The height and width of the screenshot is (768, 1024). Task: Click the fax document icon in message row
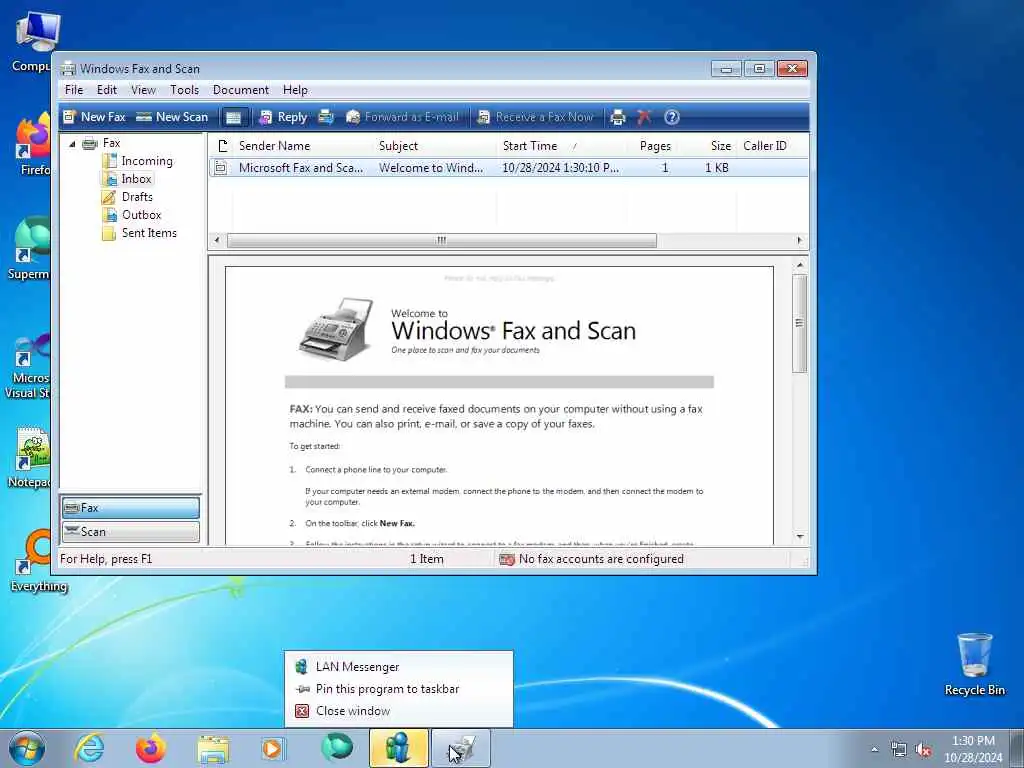pos(221,168)
